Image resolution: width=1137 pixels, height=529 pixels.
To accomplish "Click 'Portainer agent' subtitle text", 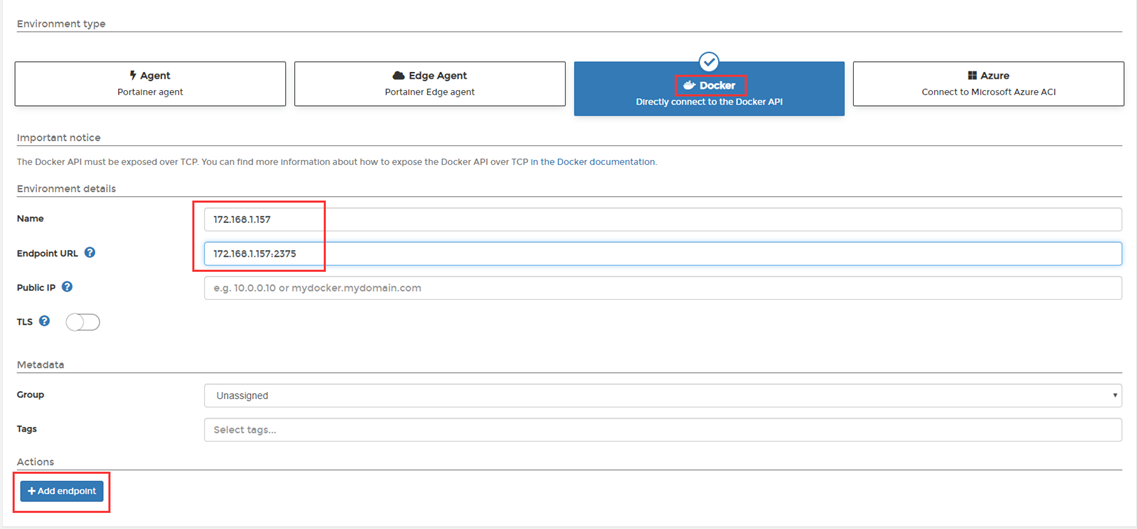I will click(x=150, y=93).
